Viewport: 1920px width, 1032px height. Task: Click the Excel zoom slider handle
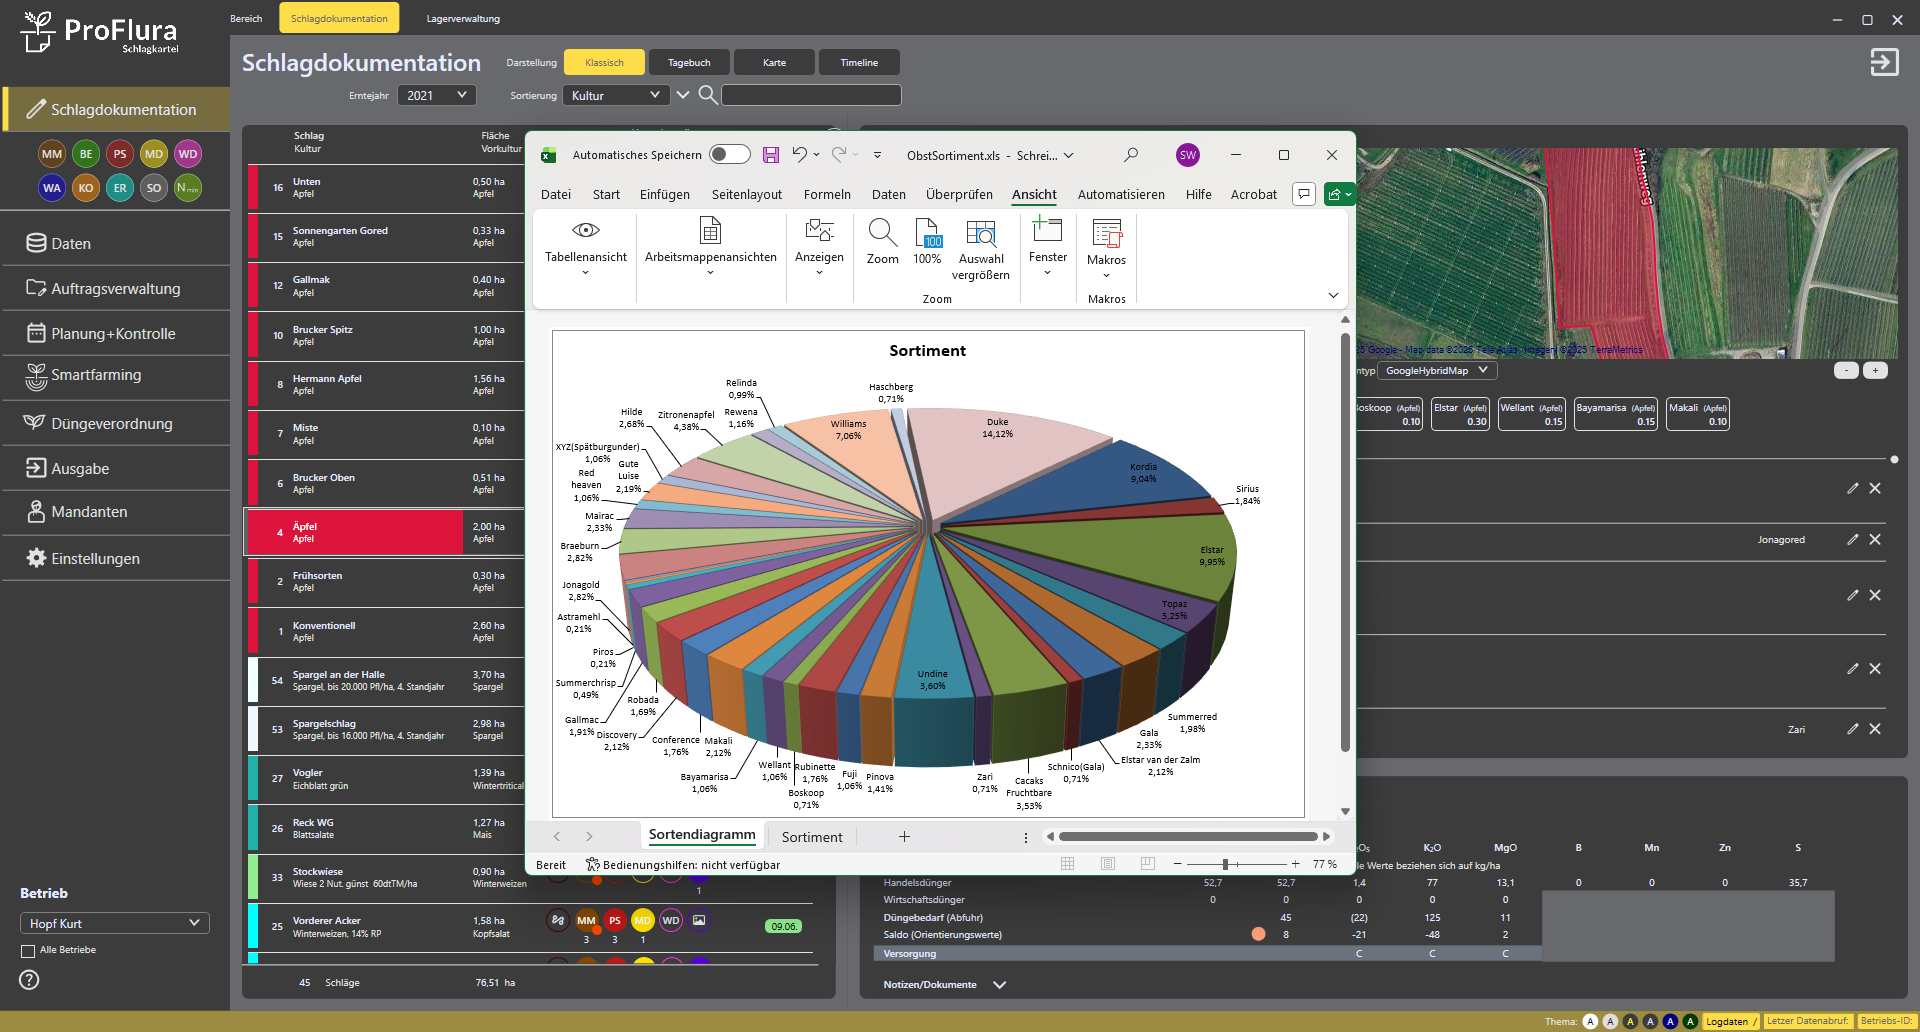pos(1225,864)
